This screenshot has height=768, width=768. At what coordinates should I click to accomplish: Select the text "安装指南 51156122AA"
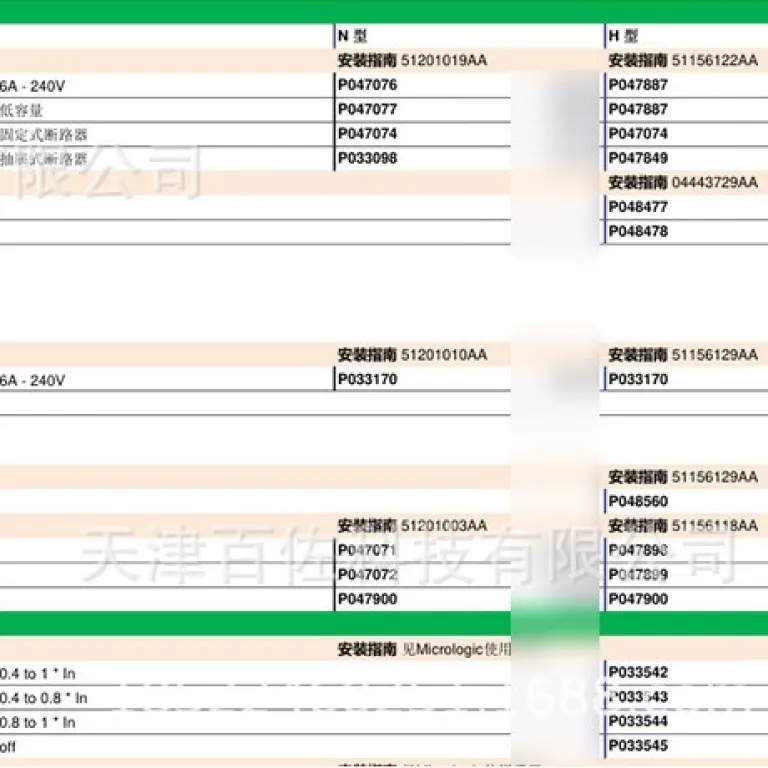(x=683, y=60)
